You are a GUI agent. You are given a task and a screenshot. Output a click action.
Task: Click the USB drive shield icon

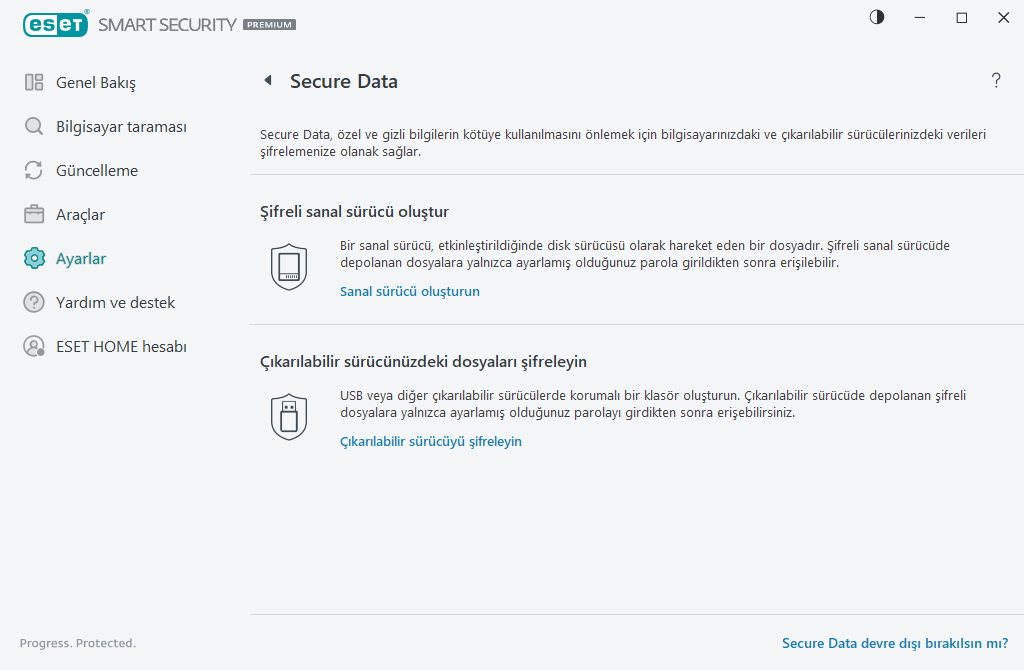coord(288,414)
